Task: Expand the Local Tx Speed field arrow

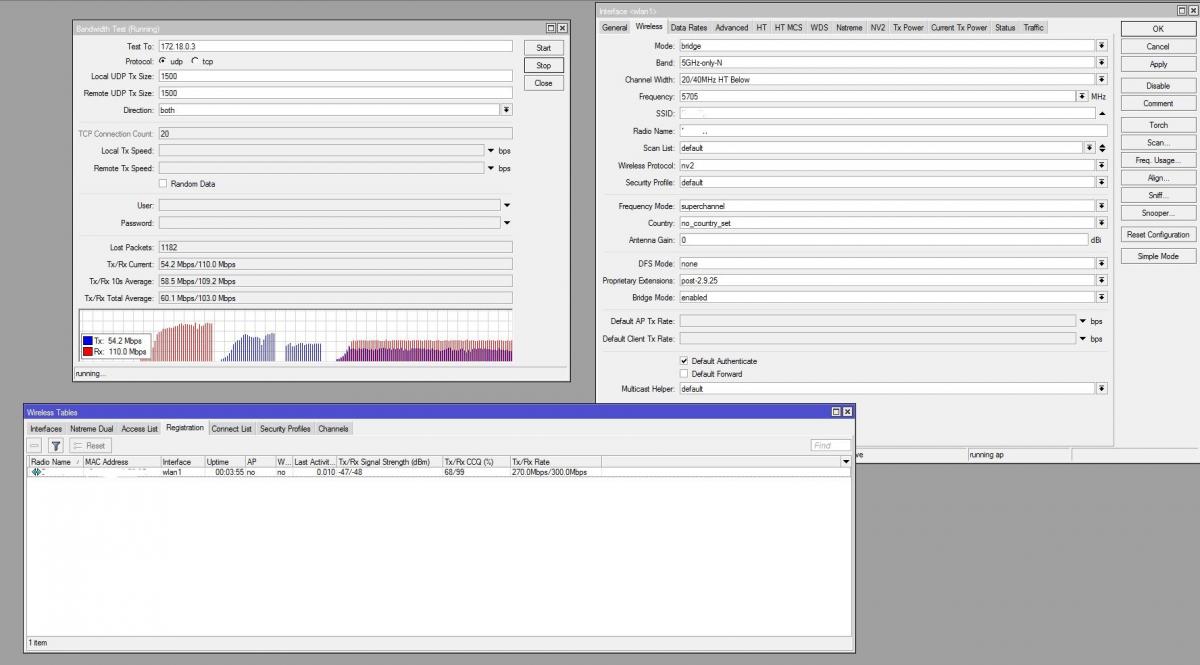Action: pyautogui.click(x=491, y=151)
